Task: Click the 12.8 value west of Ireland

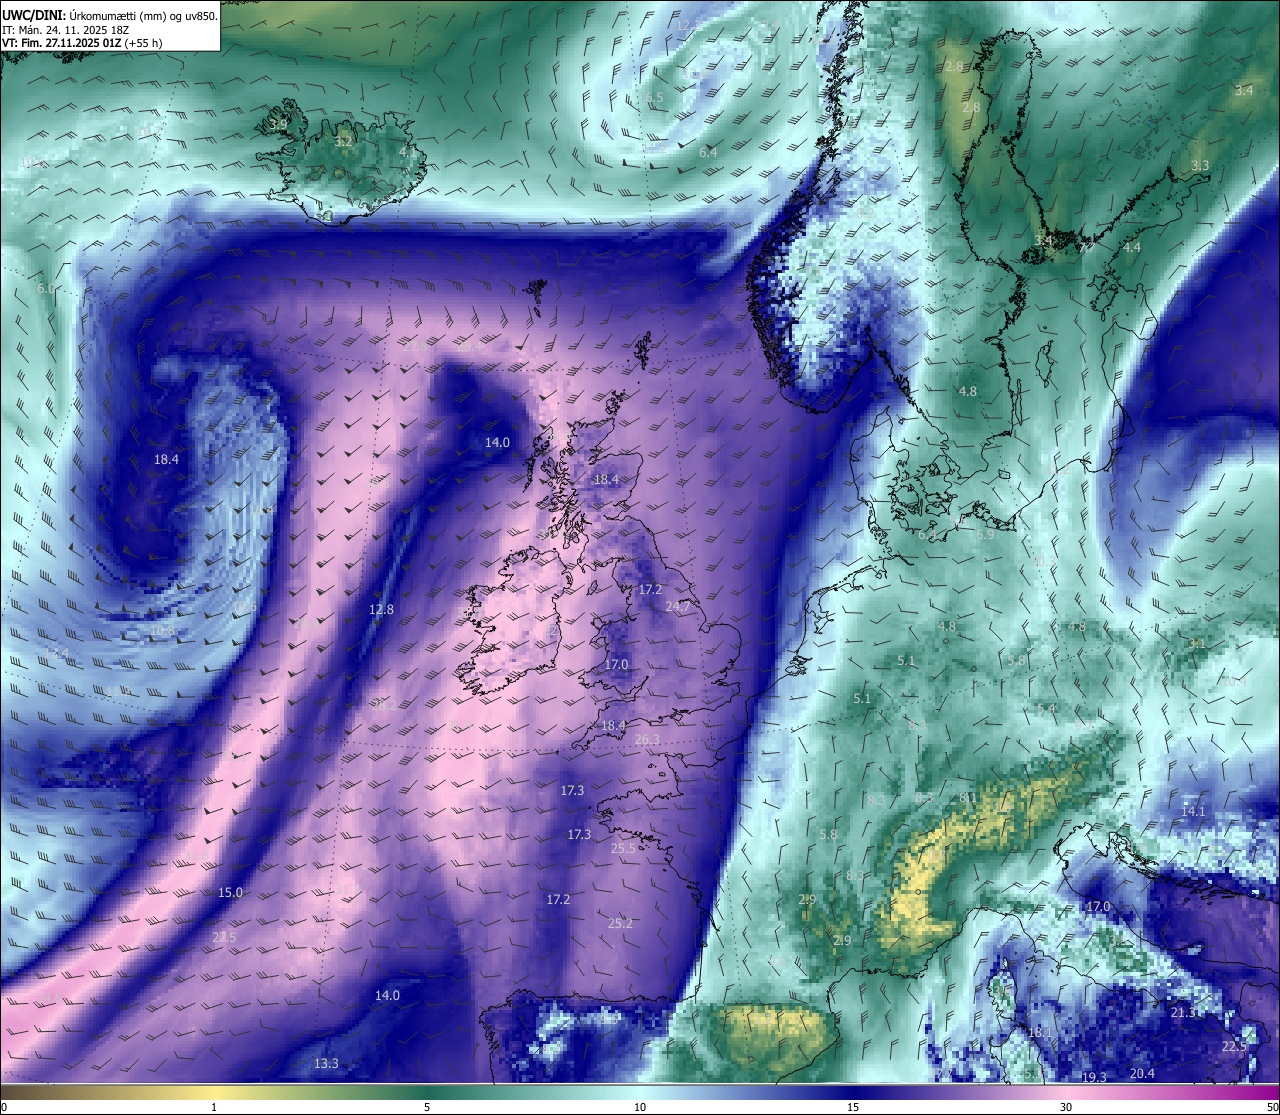Action: (381, 609)
